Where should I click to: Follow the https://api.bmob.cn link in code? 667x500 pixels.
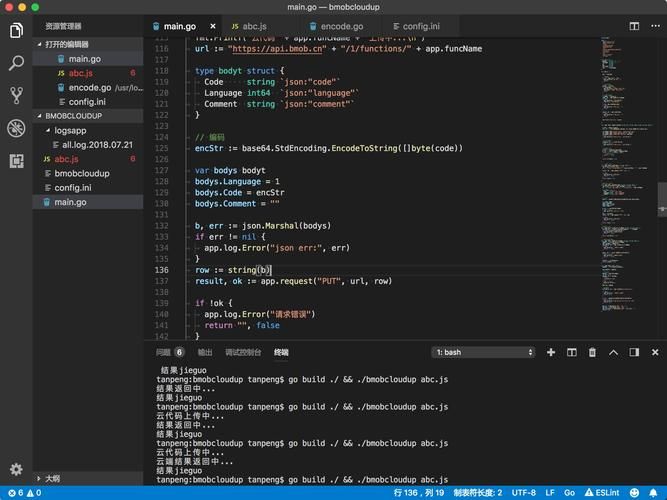click(277, 49)
